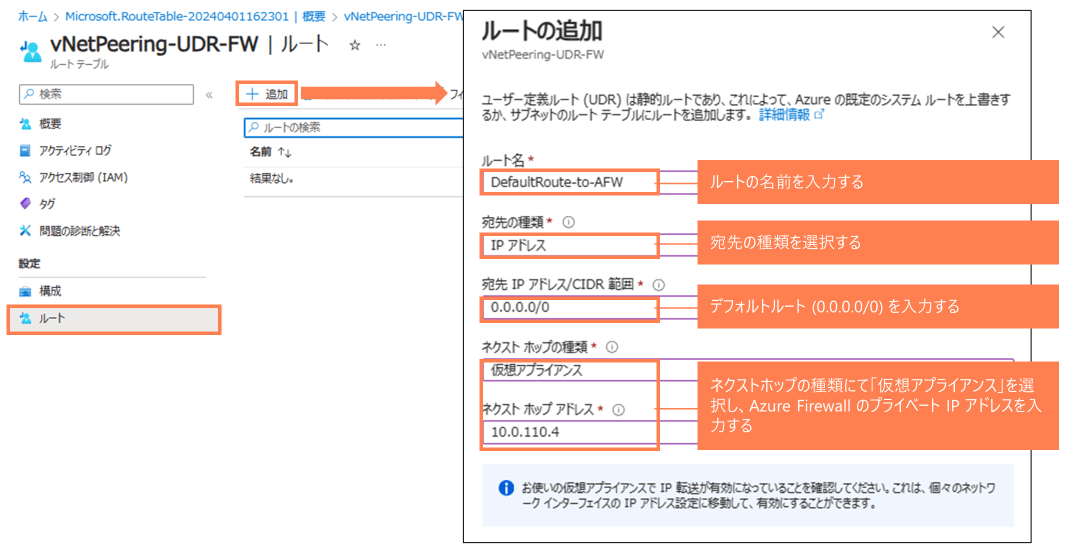1071x551 pixels.
Task: Click the ルートの追加 panel title
Action: pos(542,31)
